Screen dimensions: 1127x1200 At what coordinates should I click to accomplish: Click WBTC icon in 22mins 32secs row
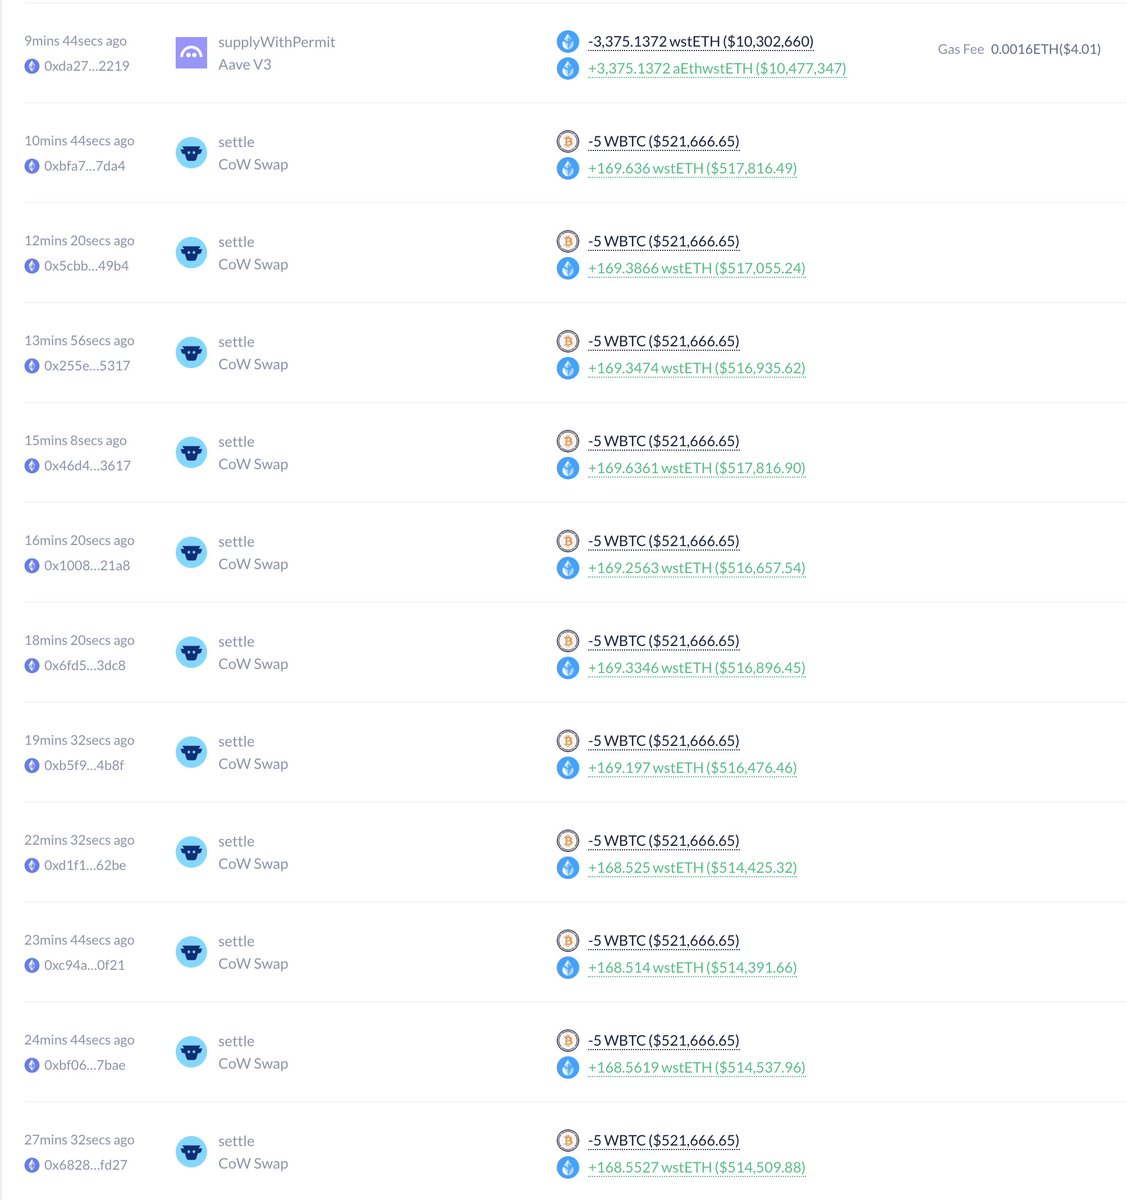tap(568, 841)
